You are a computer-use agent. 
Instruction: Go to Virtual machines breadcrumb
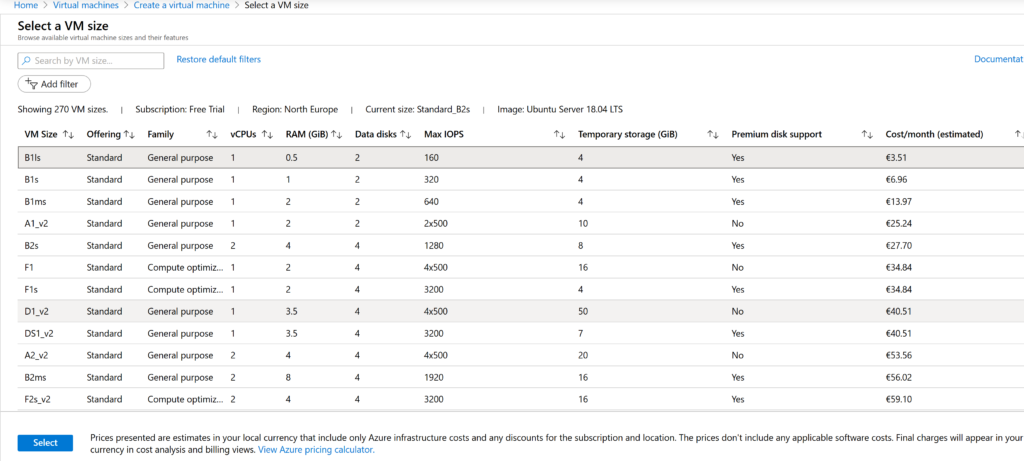pos(86,5)
